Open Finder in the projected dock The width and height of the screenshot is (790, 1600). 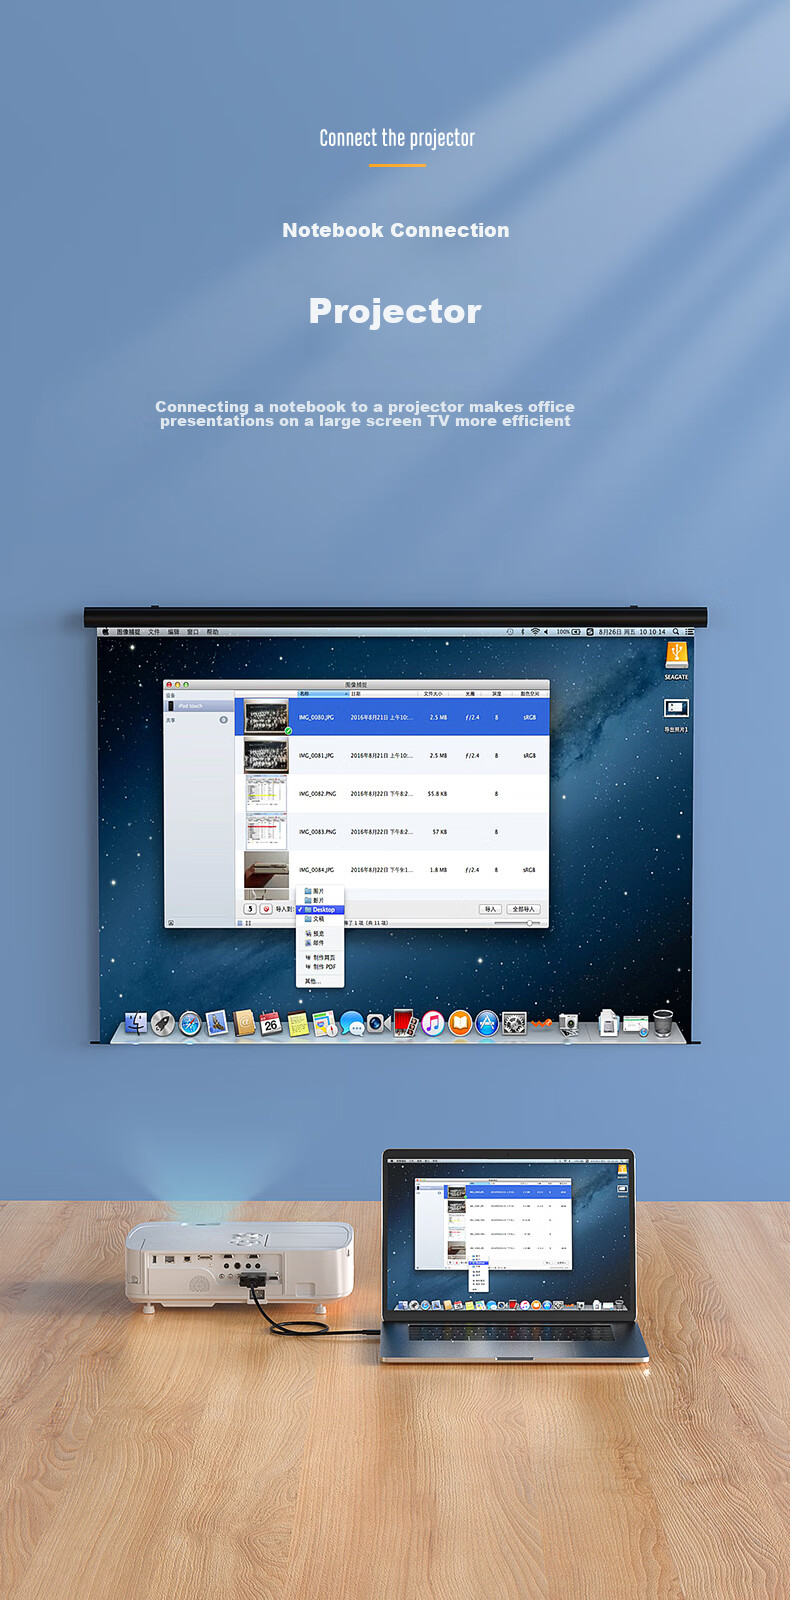136,1023
